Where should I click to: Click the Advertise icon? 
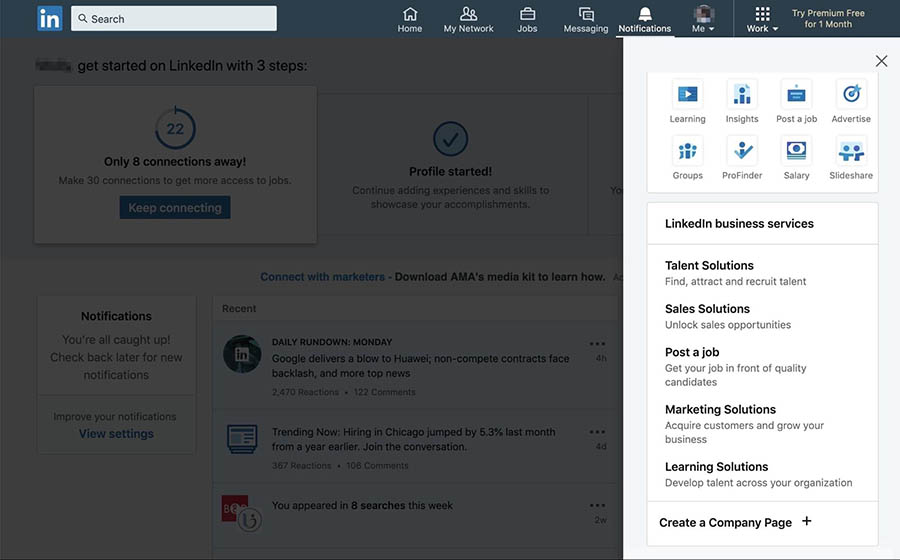tap(851, 95)
